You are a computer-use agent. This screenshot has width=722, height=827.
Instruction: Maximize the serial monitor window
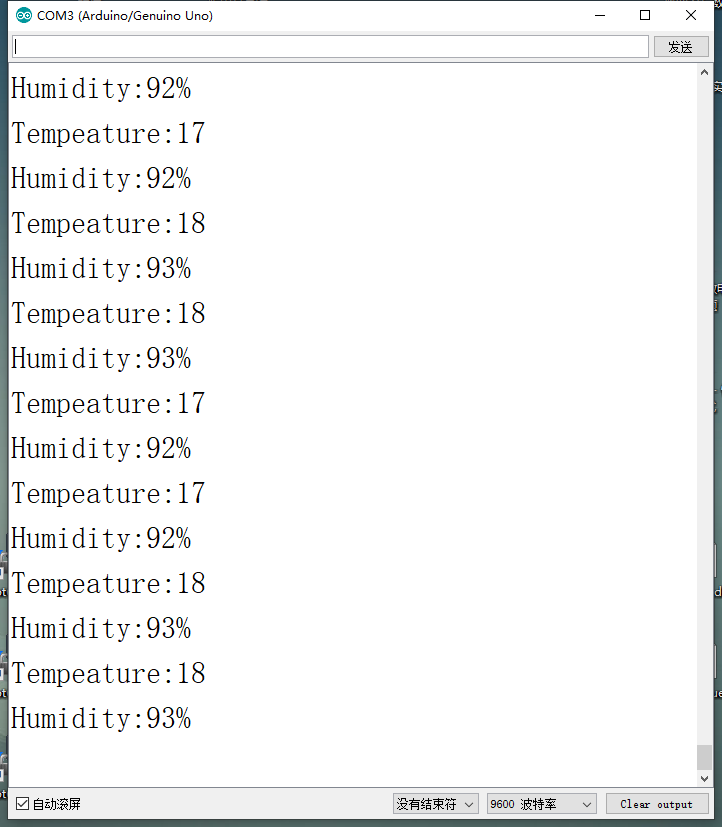[644, 15]
